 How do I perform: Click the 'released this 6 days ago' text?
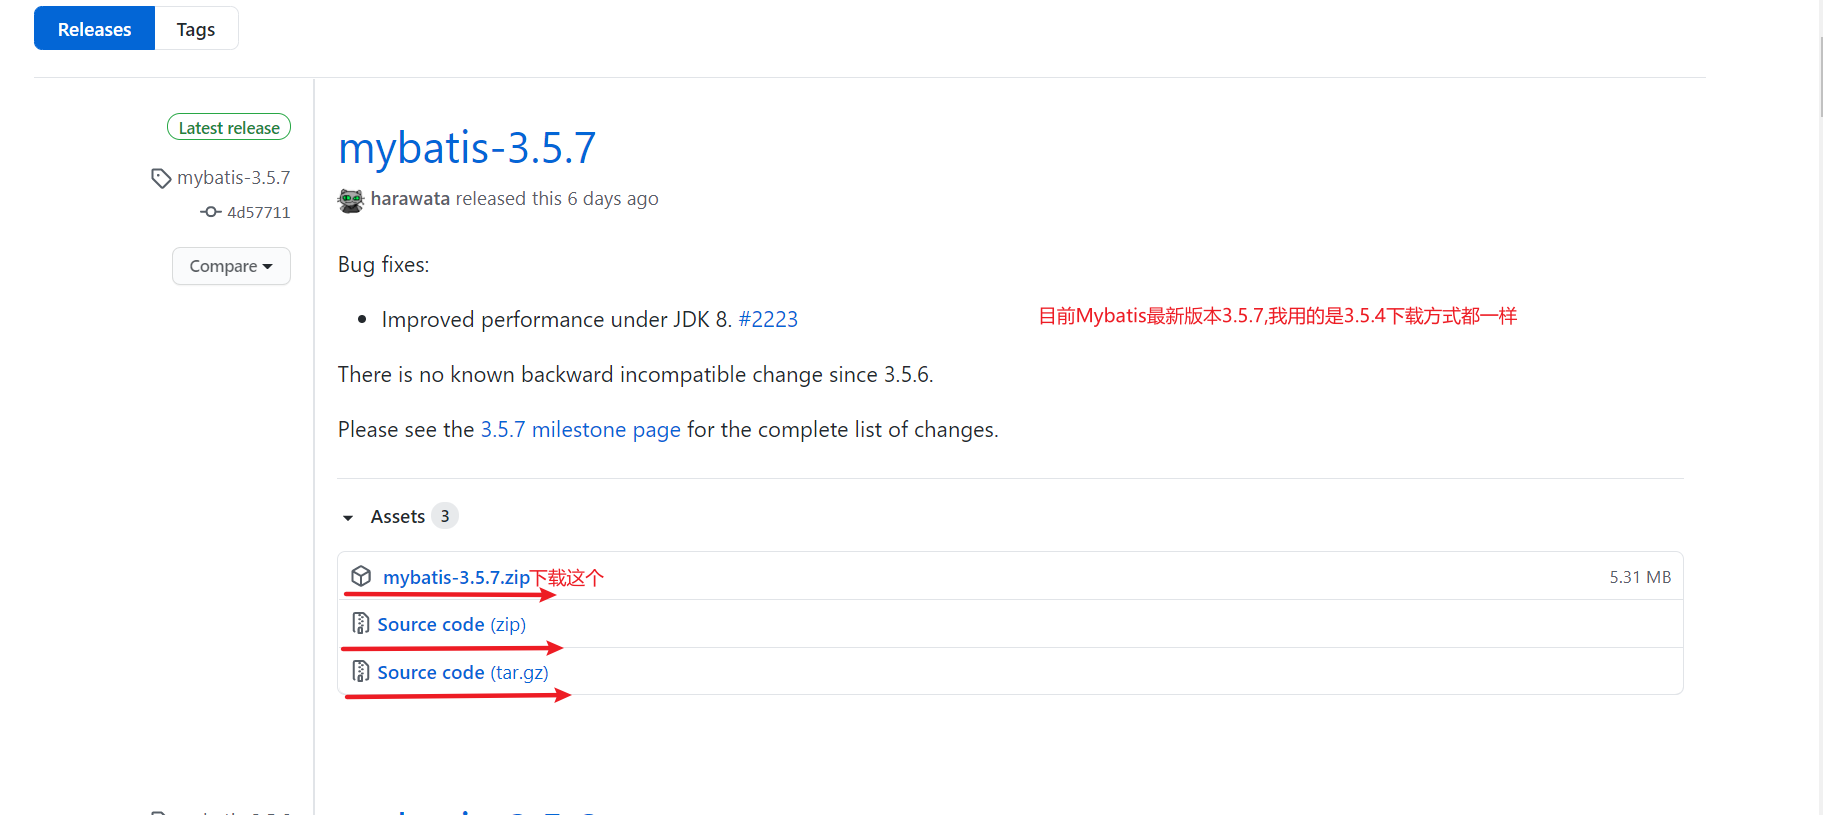click(x=557, y=198)
